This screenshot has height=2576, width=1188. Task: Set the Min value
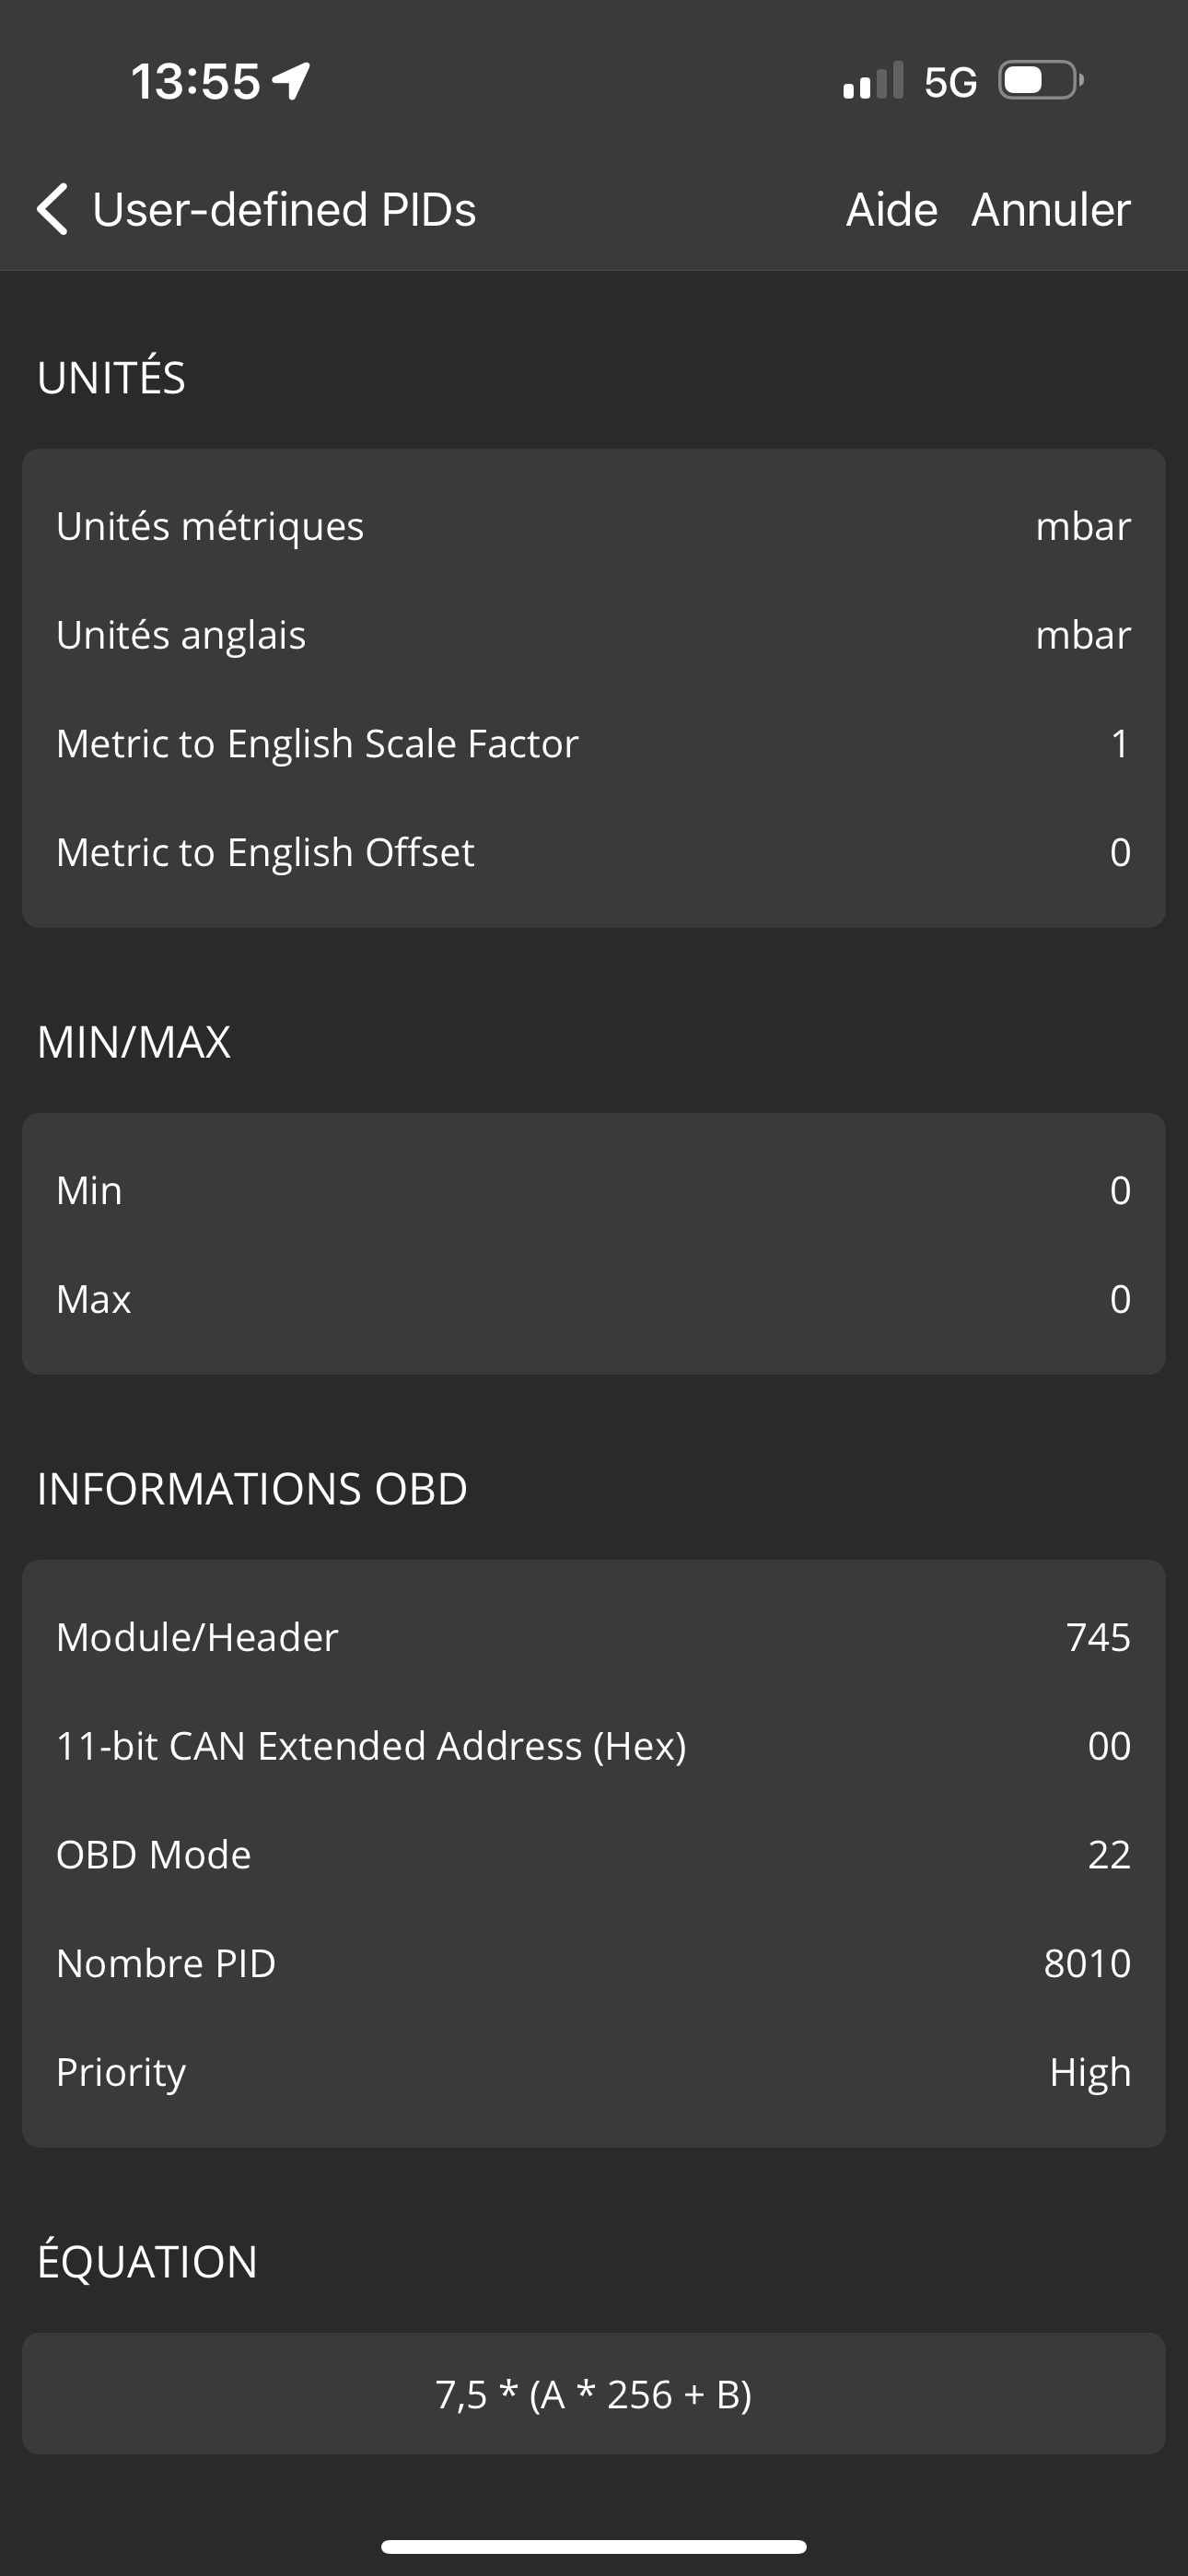click(594, 1190)
